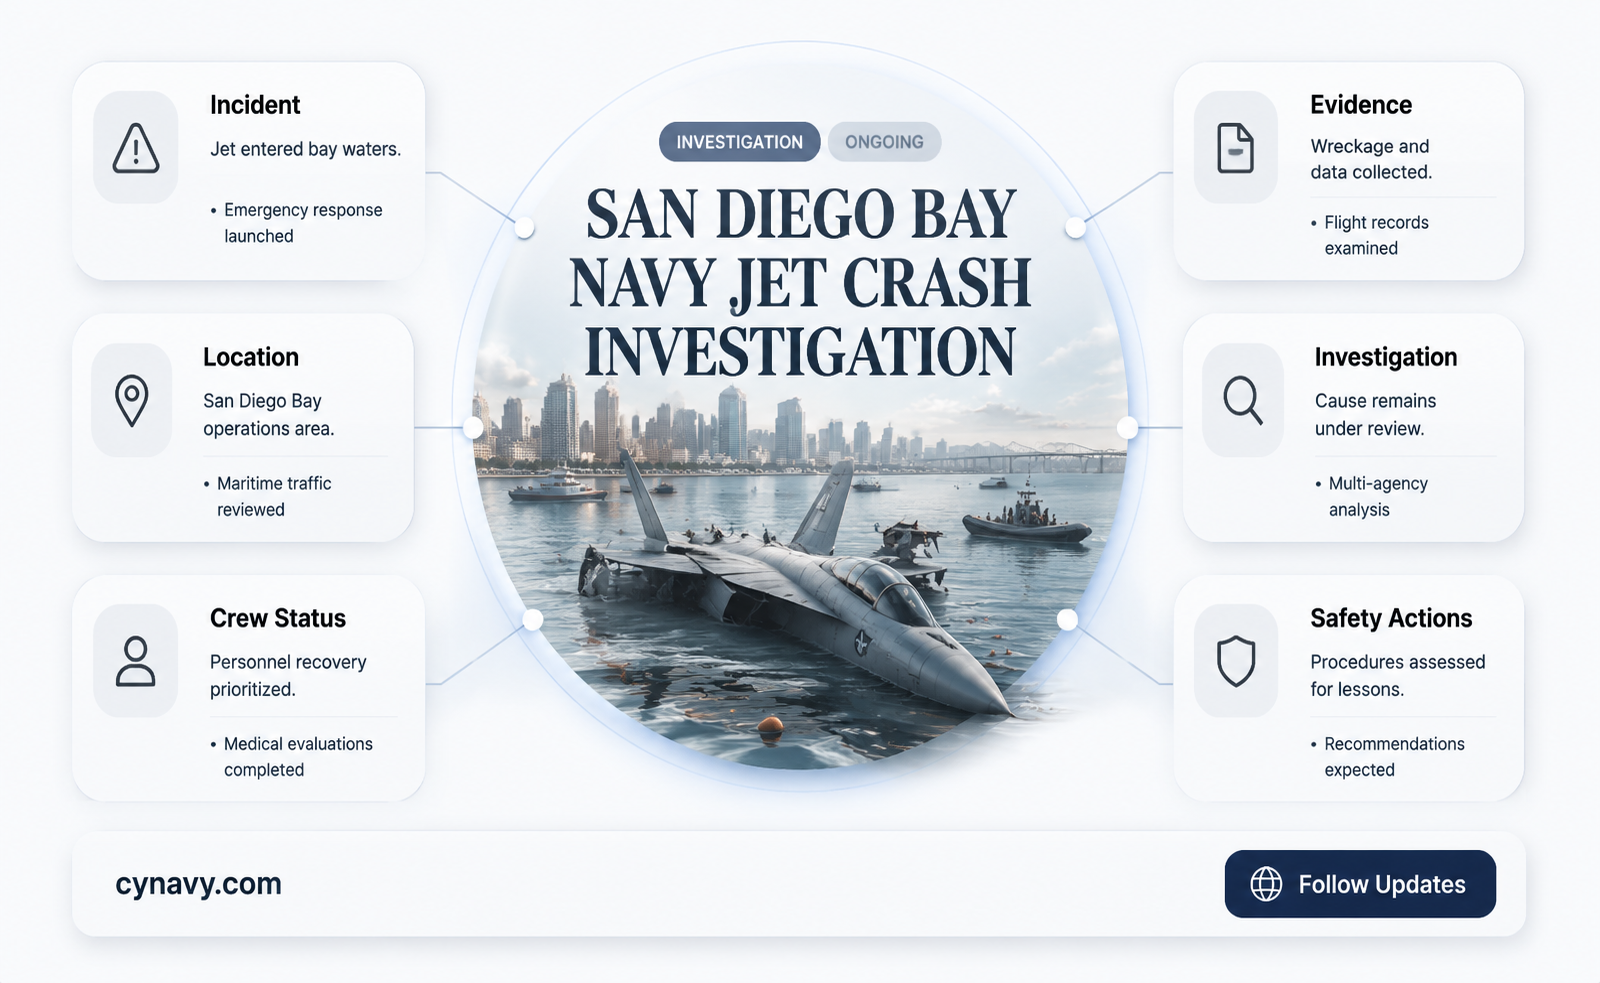Click 'Medical evaluations completed' bullet
Screen dimensions: 1600x983
(x=292, y=757)
